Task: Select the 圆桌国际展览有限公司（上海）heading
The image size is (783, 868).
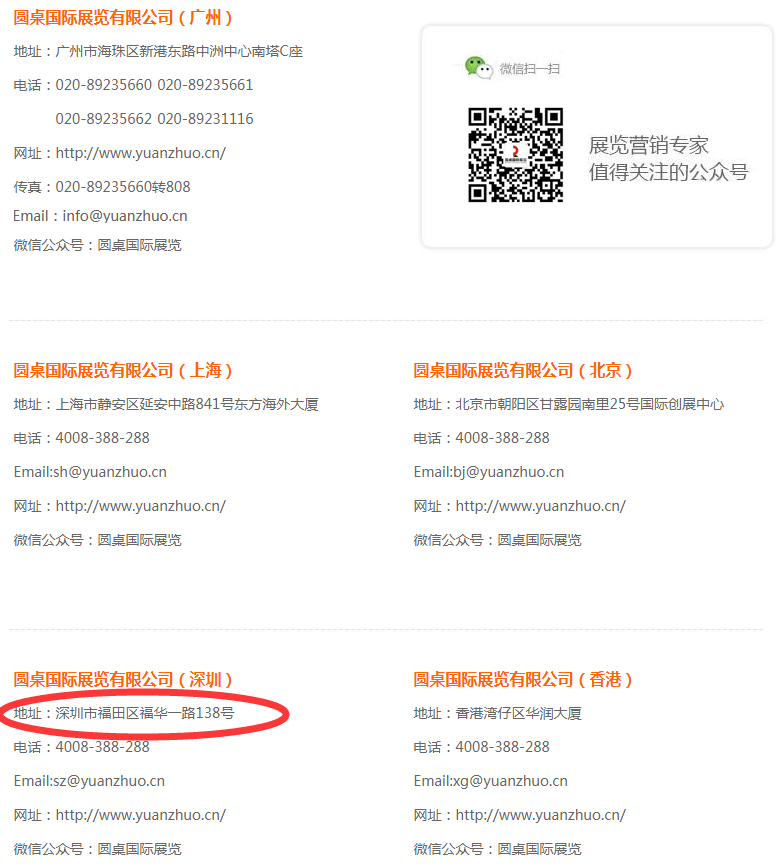Action: (x=123, y=371)
